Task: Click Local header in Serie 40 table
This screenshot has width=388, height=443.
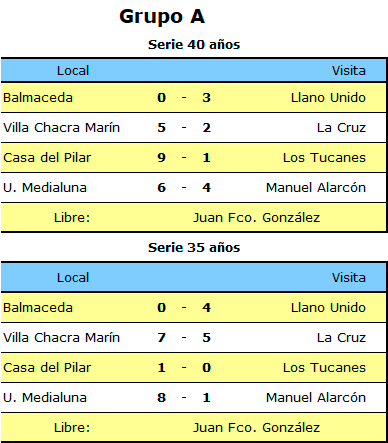Action: [73, 71]
